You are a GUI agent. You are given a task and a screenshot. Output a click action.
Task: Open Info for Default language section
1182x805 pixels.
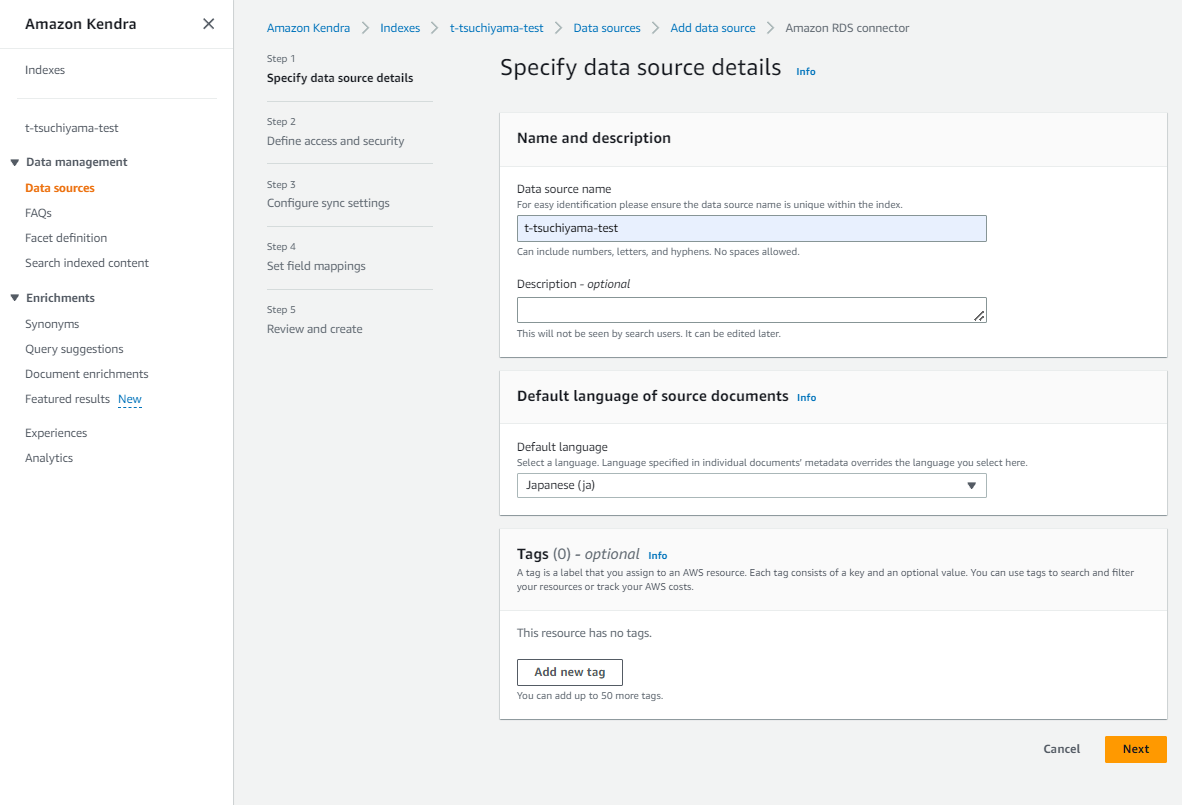pos(806,398)
